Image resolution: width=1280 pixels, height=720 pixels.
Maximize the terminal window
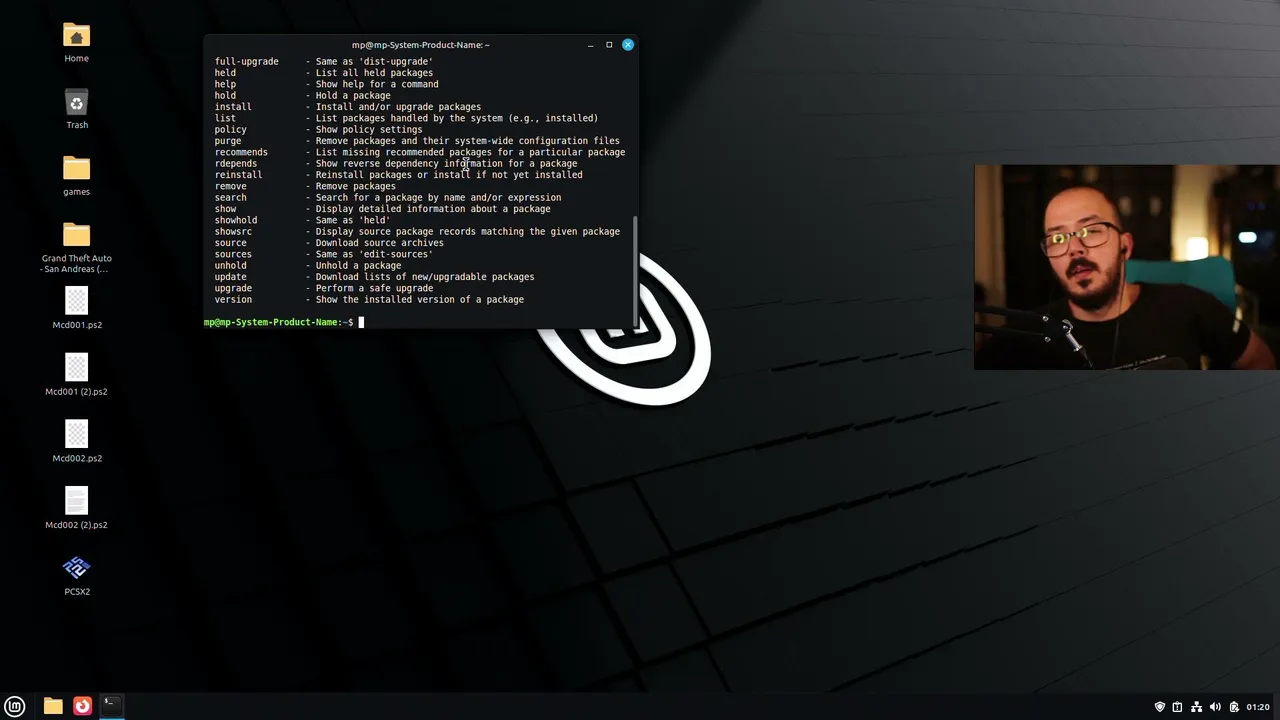tap(609, 45)
